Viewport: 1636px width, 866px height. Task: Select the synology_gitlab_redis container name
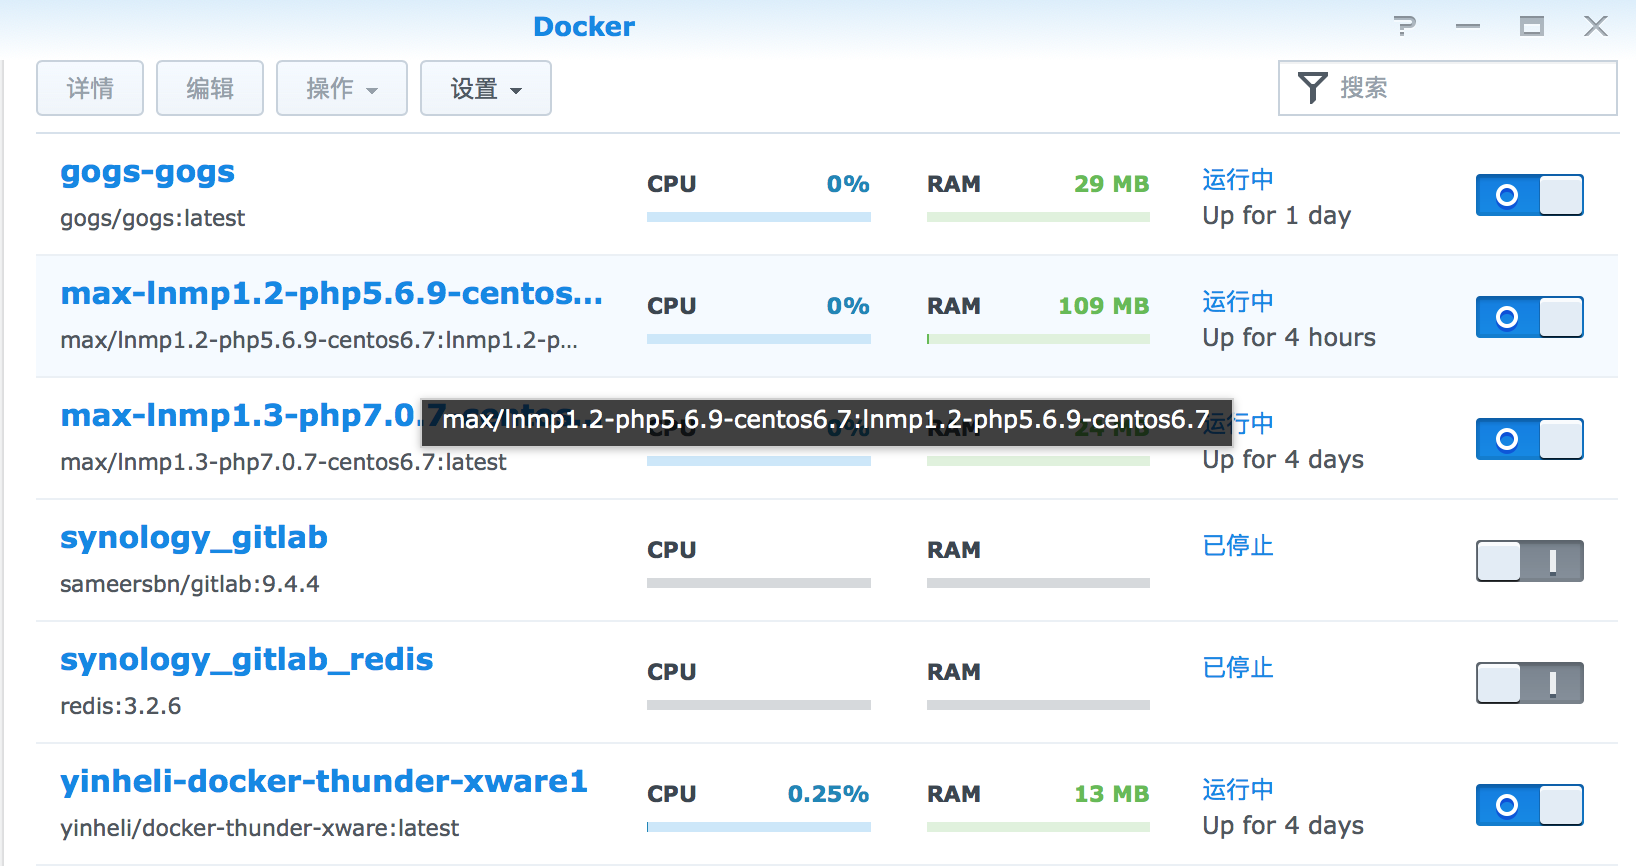coord(247,660)
